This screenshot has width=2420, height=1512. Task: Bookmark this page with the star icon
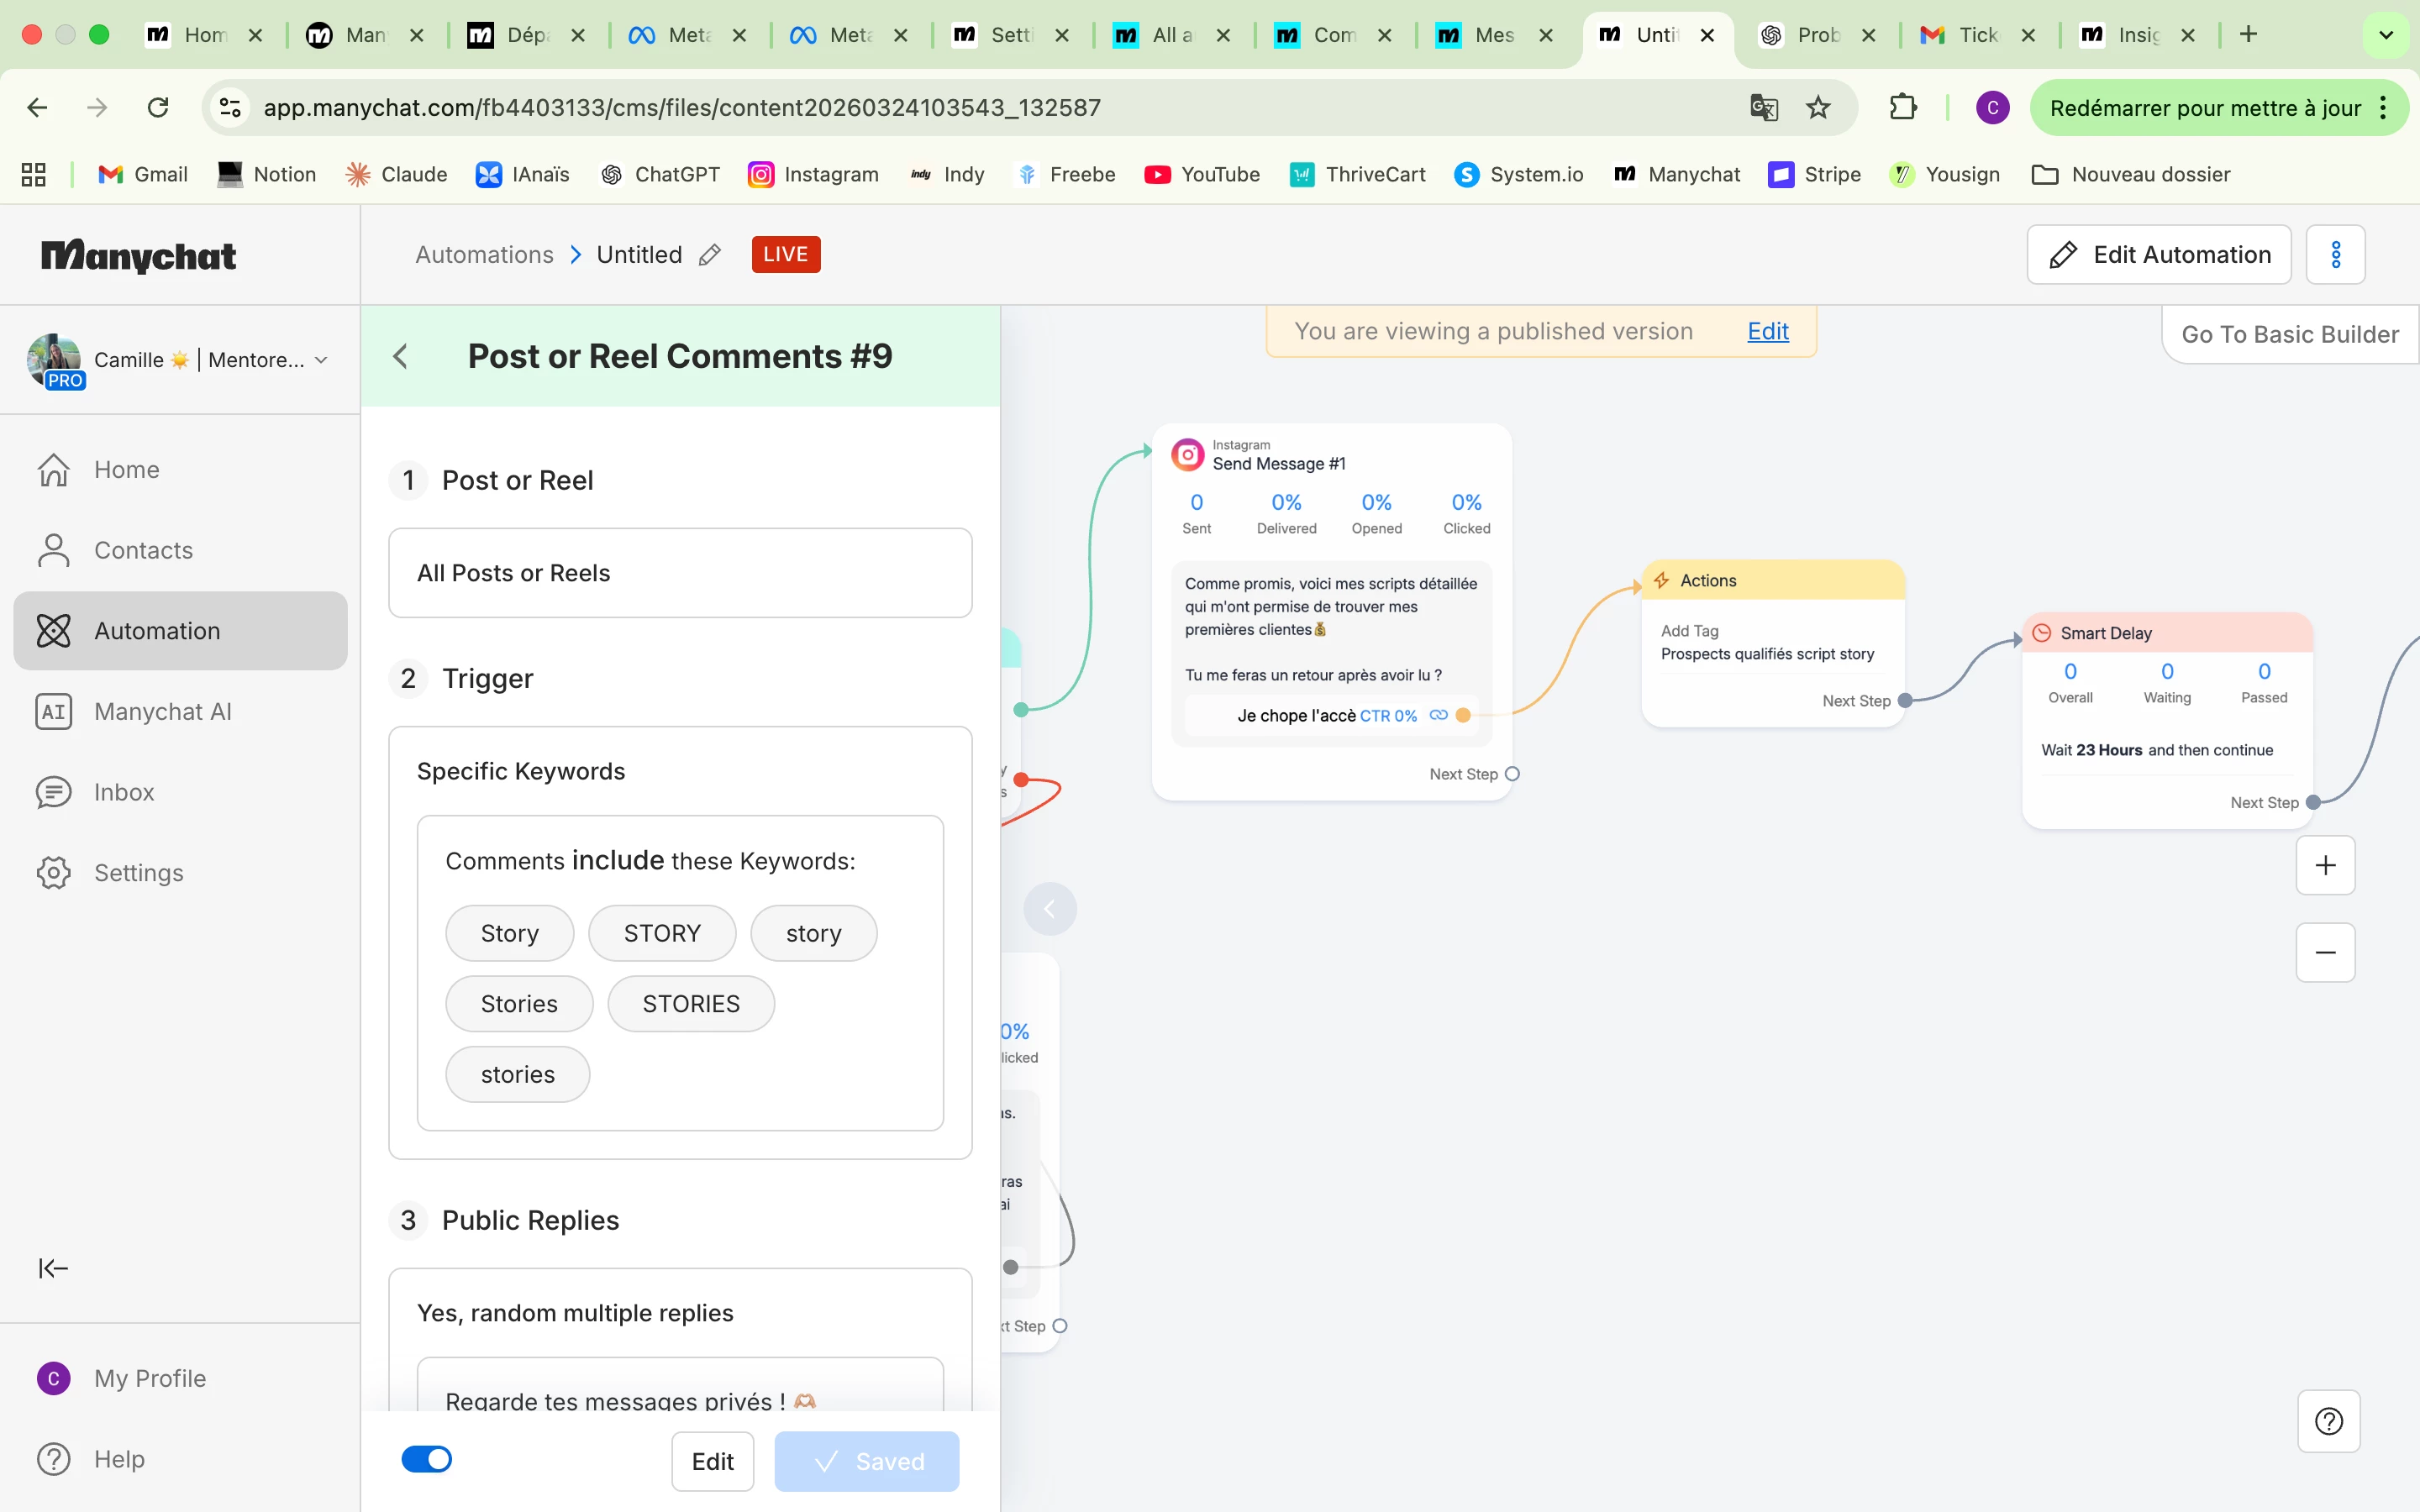[x=1818, y=108]
